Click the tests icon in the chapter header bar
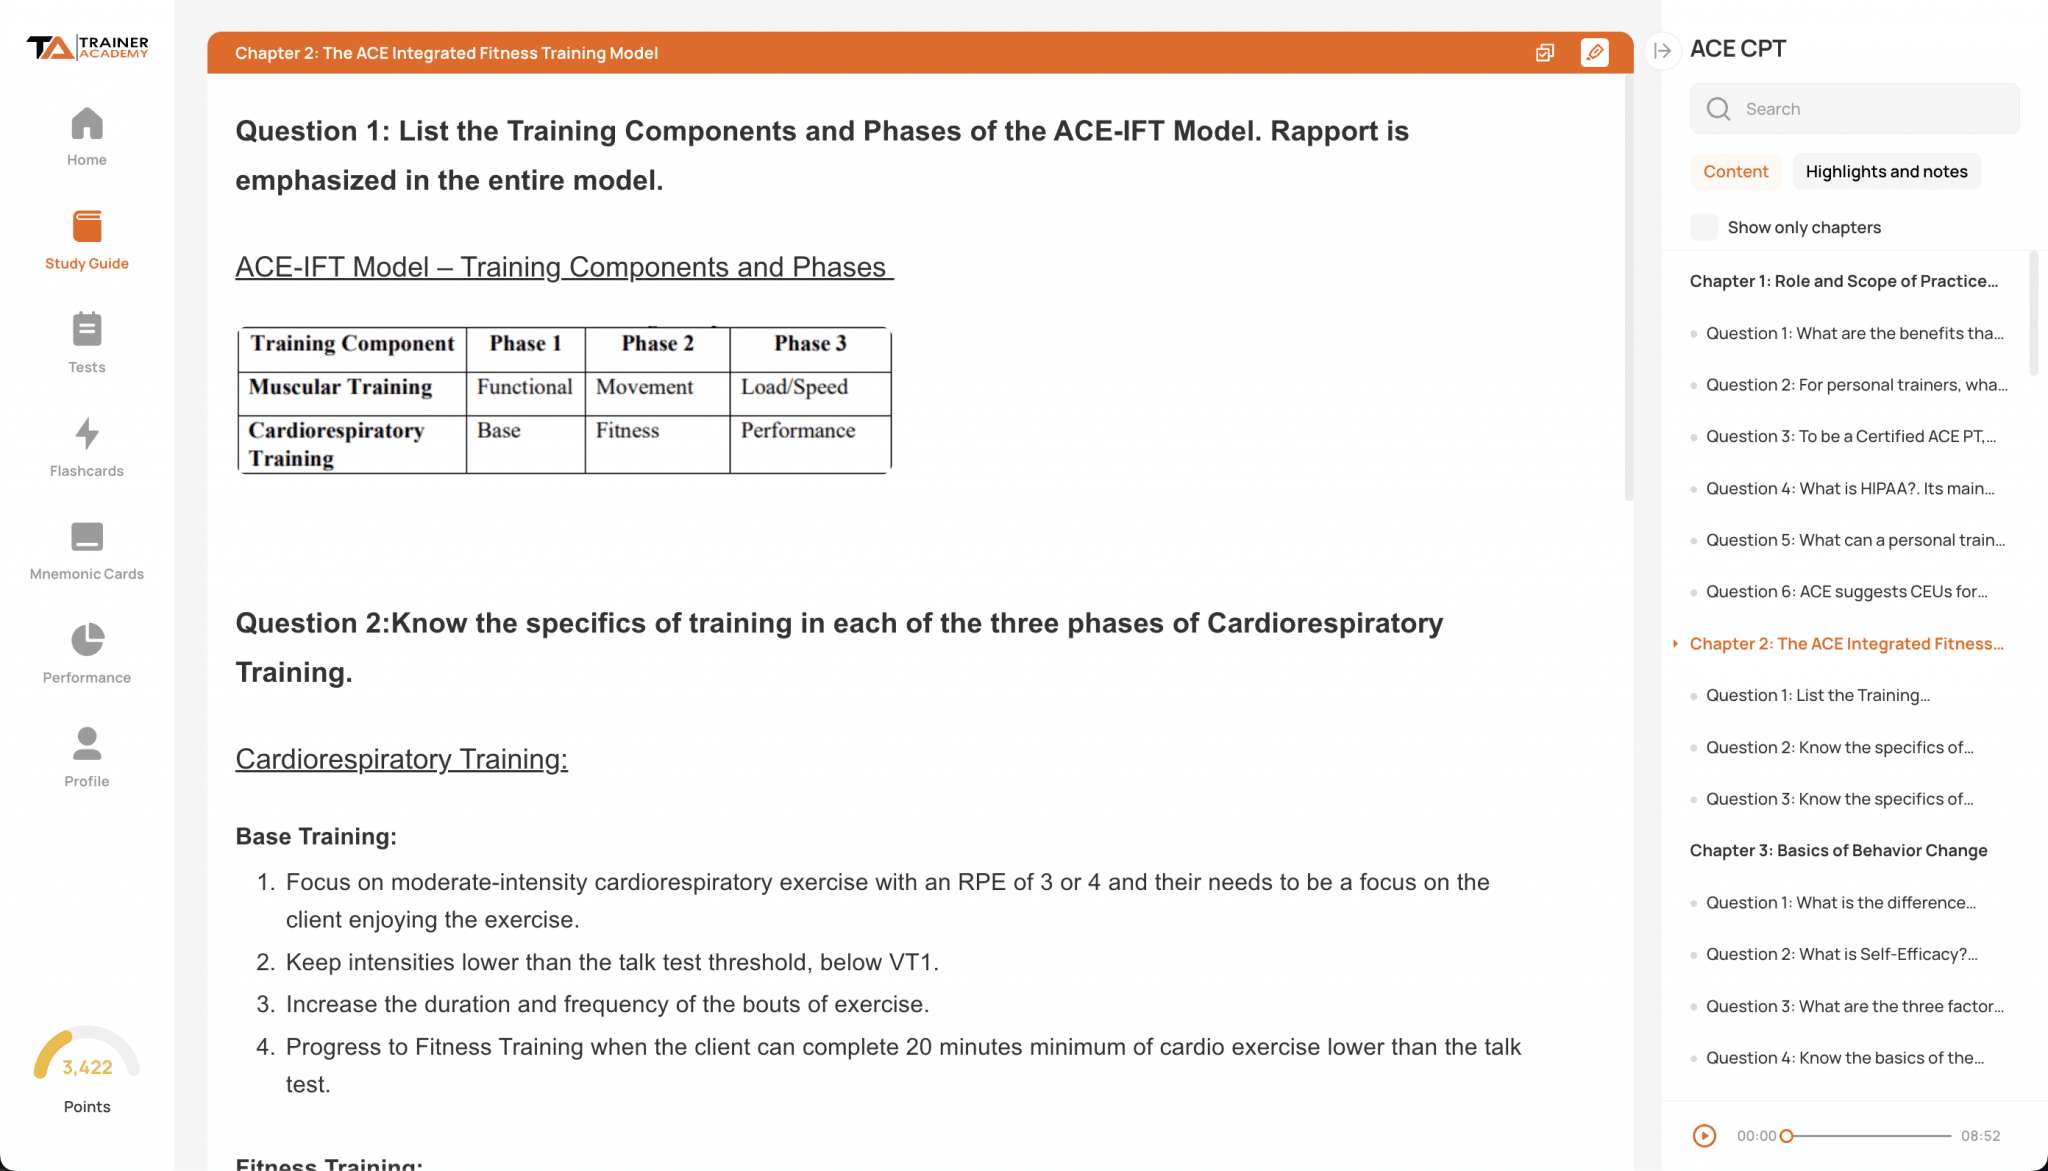Image resolution: width=2048 pixels, height=1171 pixels. [x=1545, y=52]
